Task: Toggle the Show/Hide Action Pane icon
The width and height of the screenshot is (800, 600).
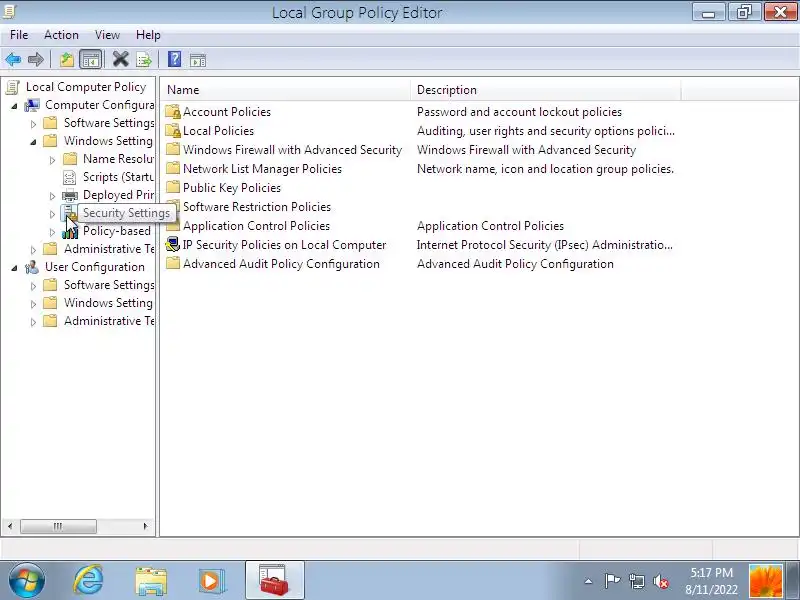Action: 198,60
